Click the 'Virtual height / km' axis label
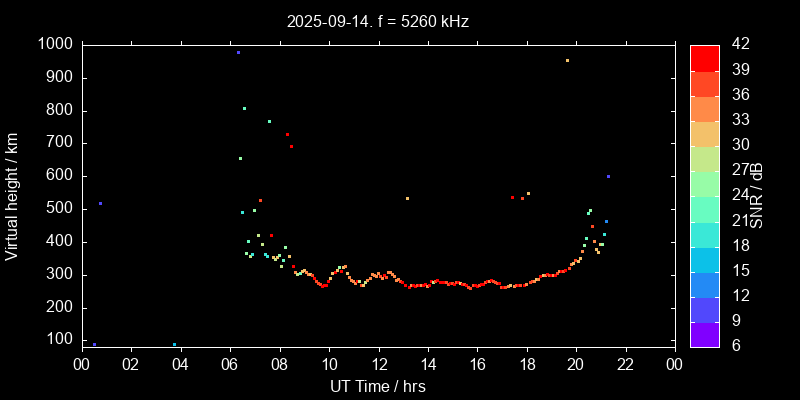Image resolution: width=800 pixels, height=400 pixels. [x=12, y=195]
